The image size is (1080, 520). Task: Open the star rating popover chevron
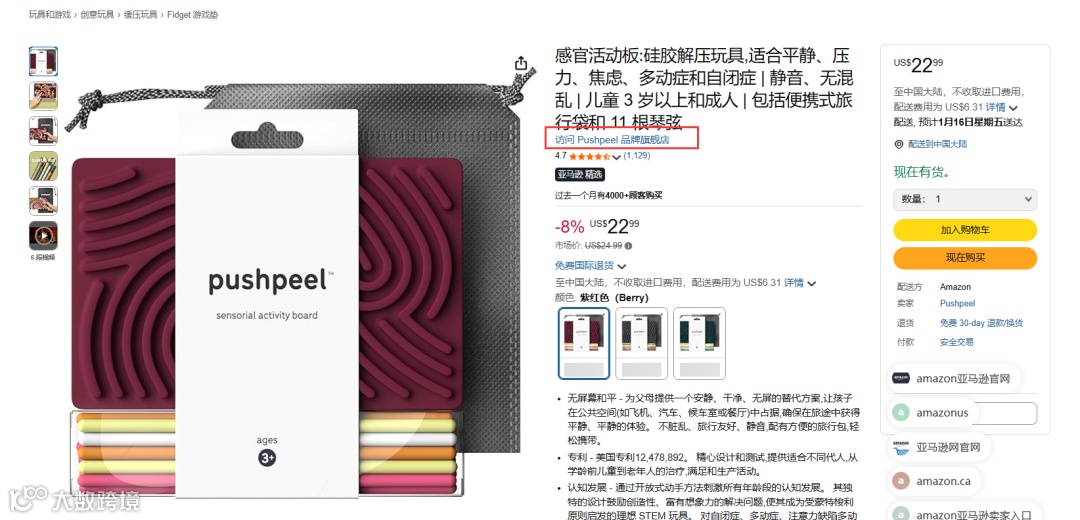coord(616,157)
